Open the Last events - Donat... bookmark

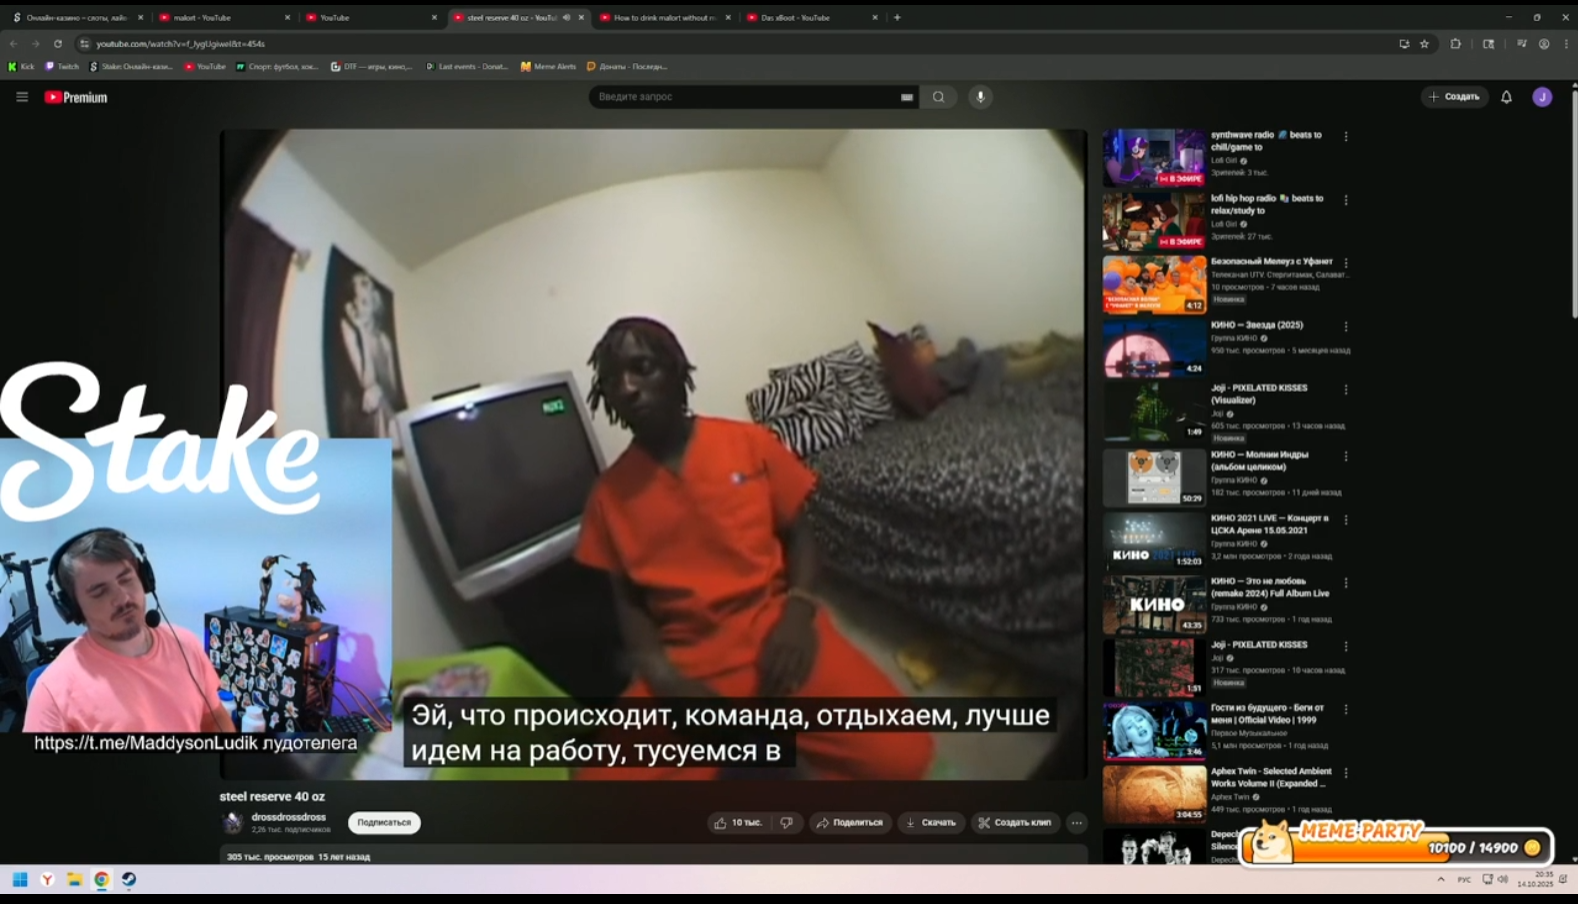[467, 67]
